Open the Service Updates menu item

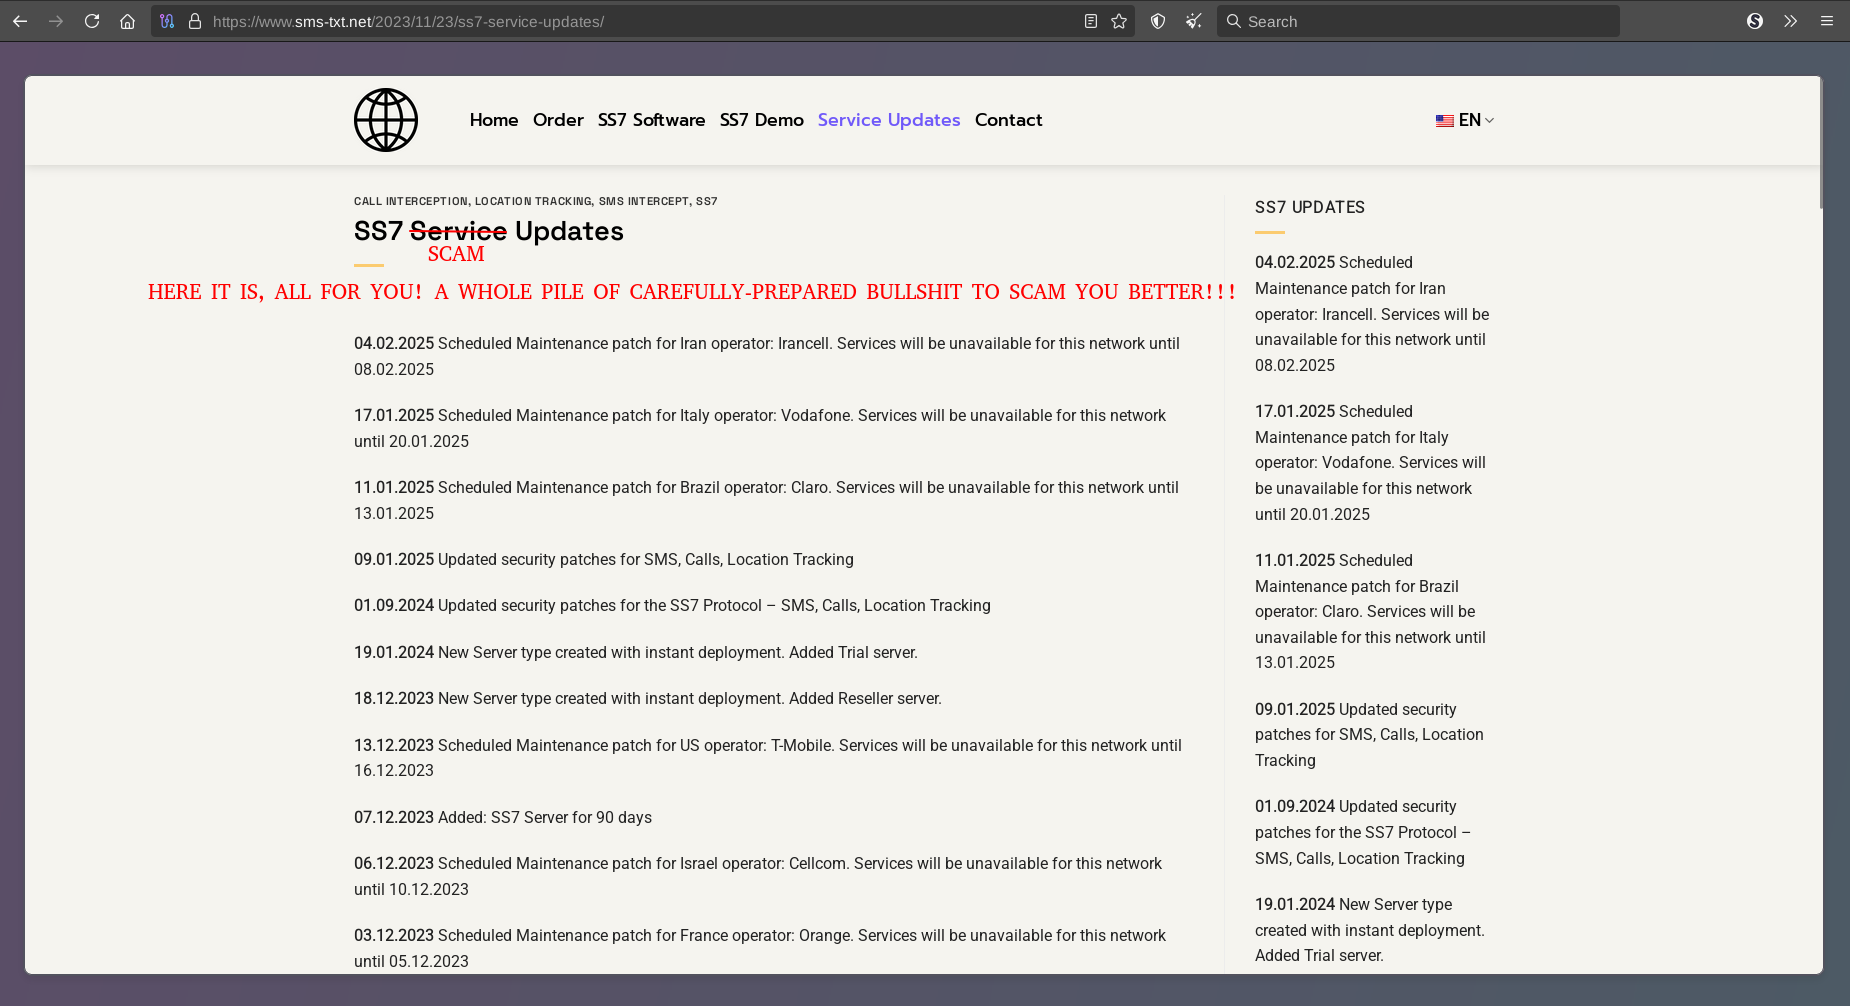889,120
